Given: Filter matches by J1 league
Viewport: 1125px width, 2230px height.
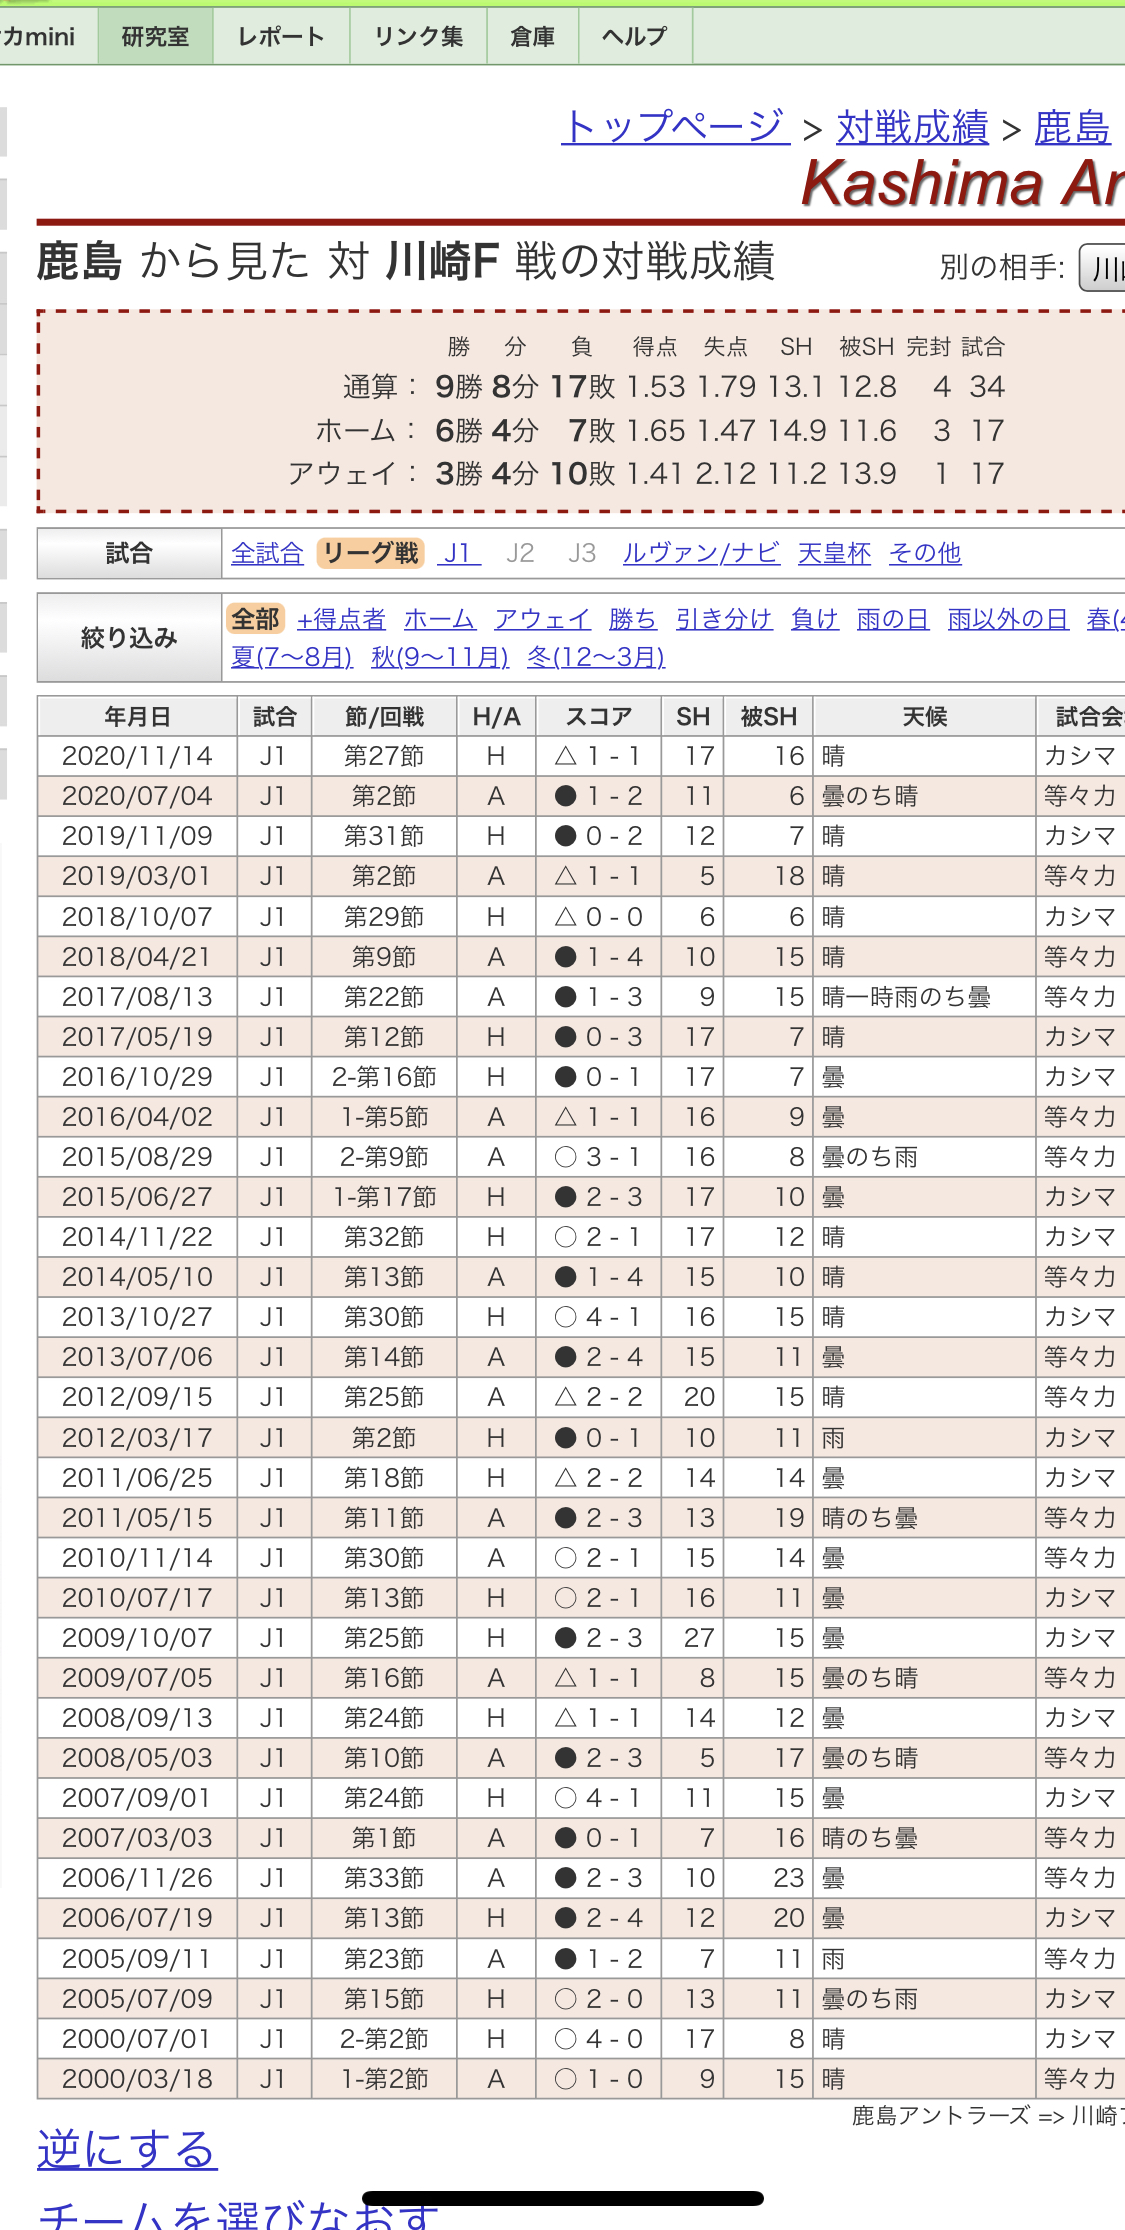Looking at the screenshot, I should [x=459, y=553].
